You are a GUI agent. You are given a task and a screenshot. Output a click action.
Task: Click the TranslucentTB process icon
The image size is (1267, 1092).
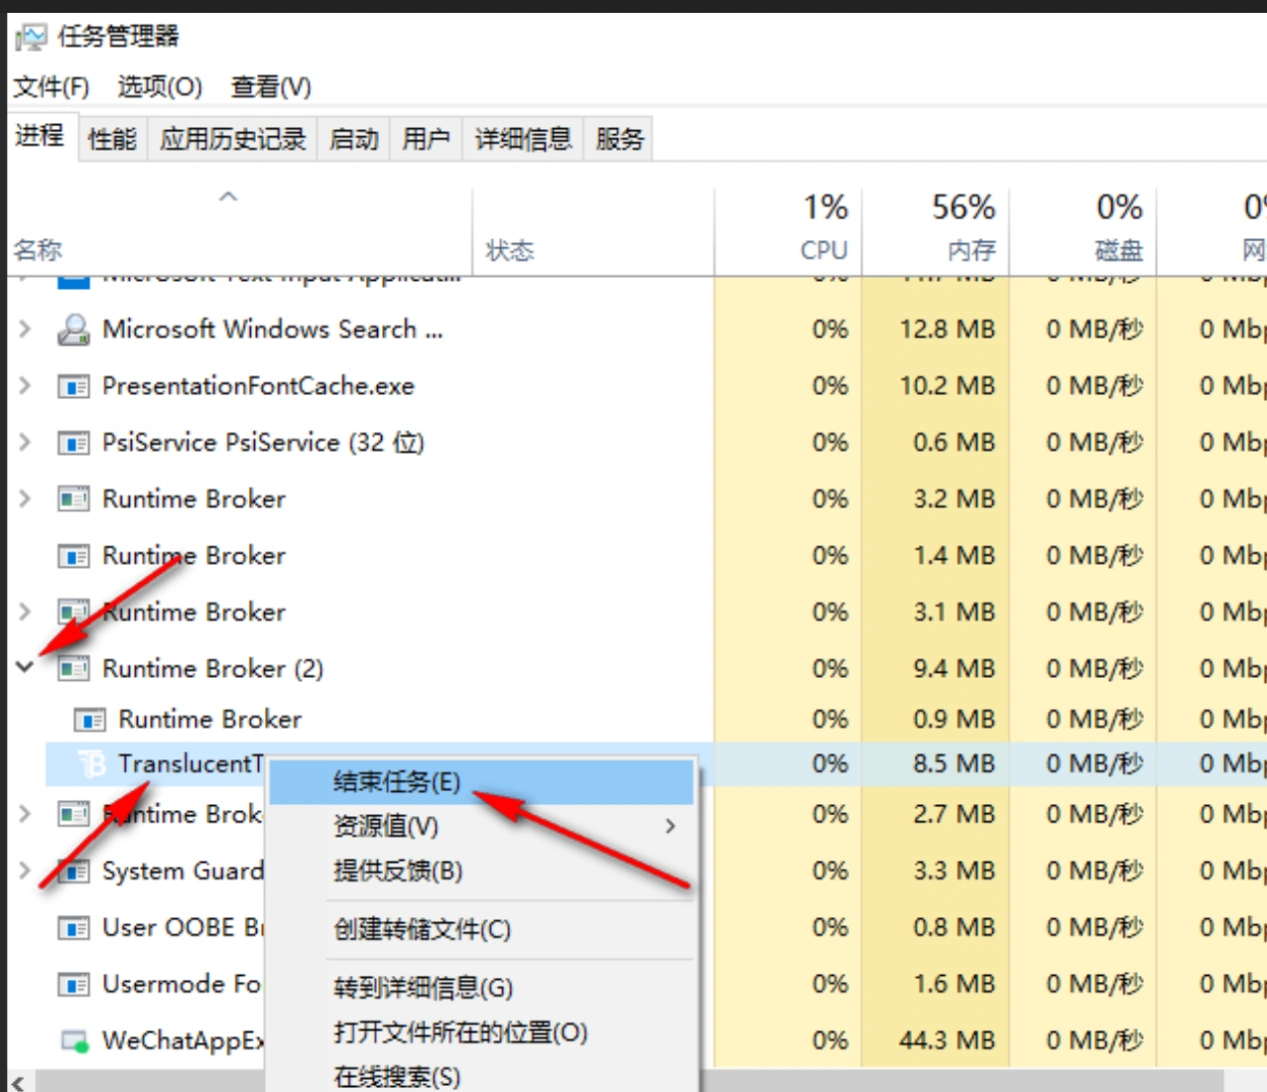(x=91, y=765)
